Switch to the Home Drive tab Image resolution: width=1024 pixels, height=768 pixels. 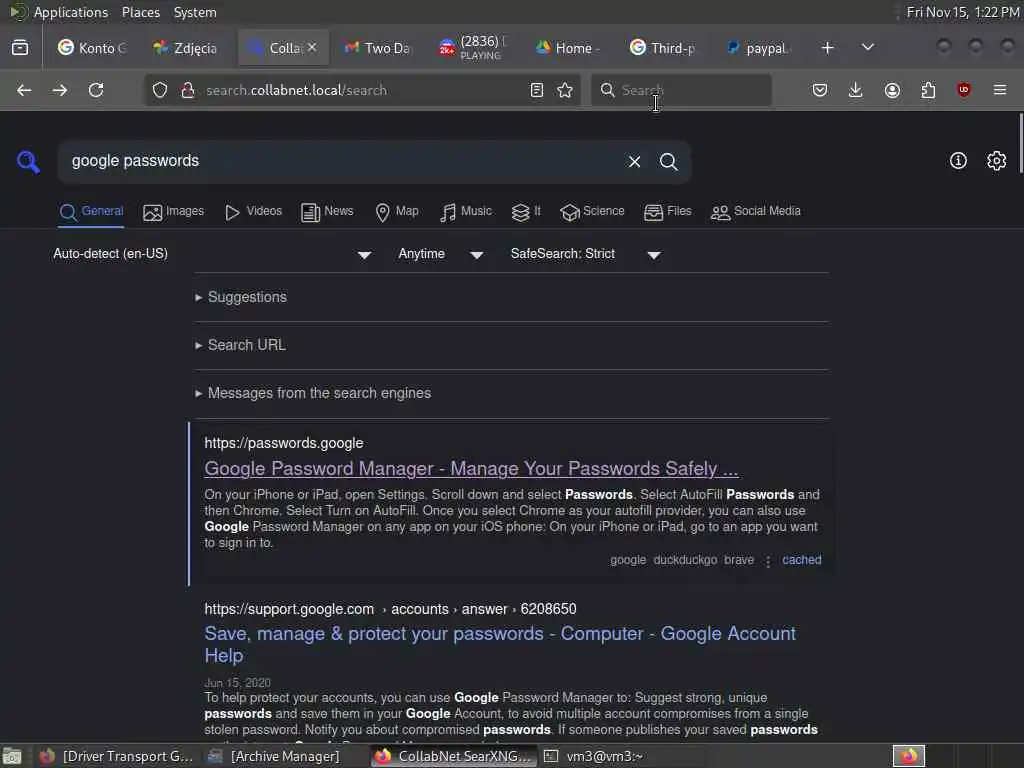568,48
